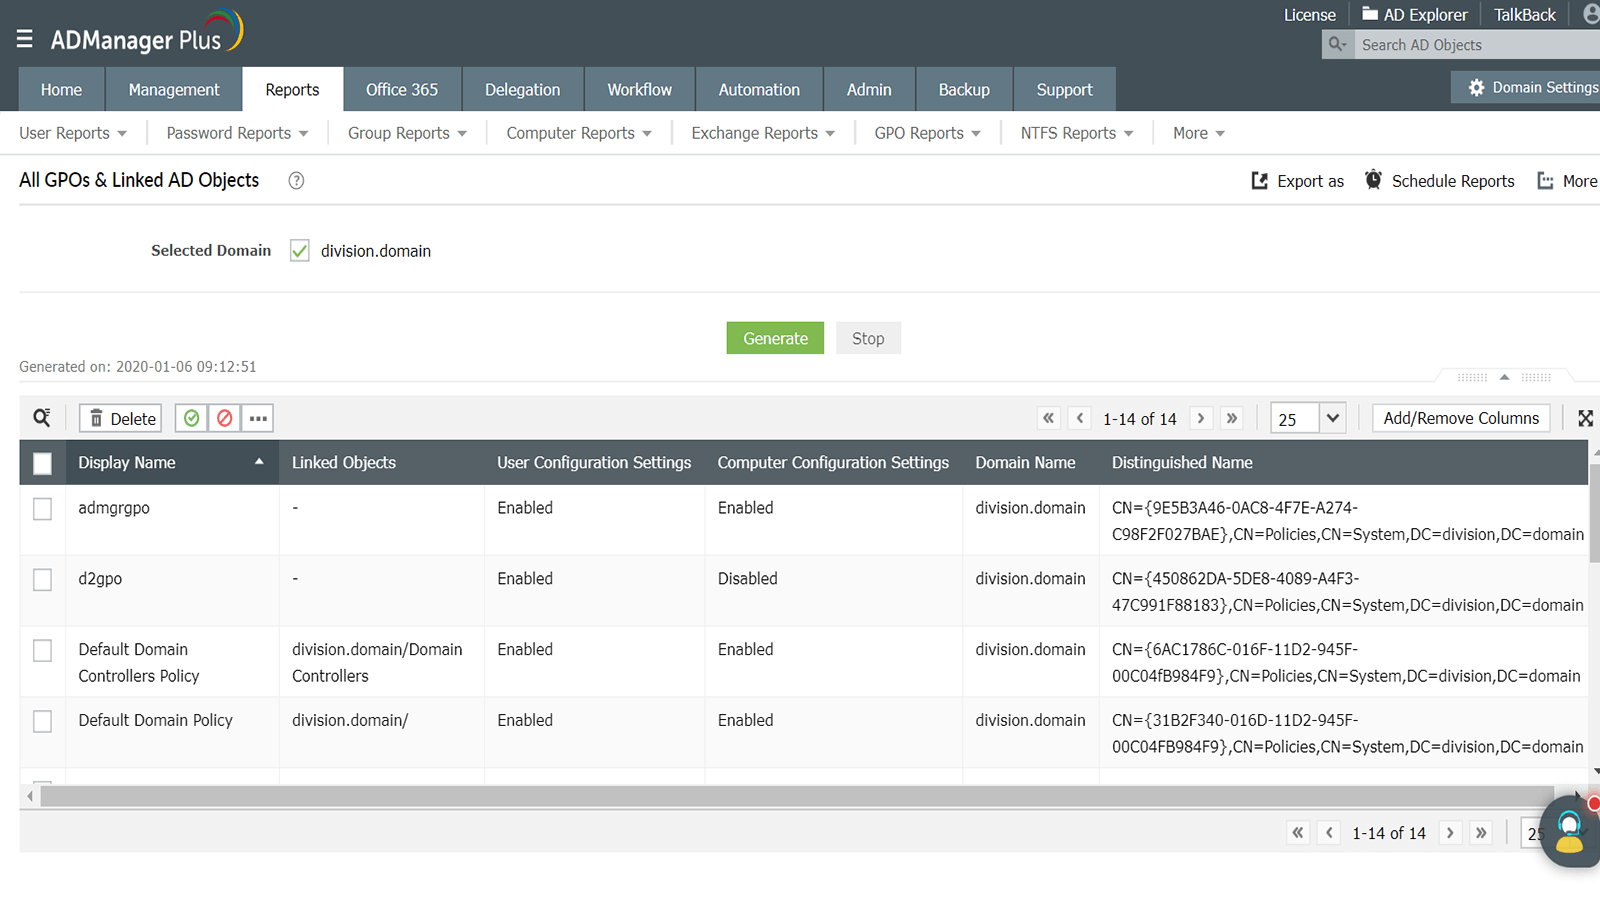The height and width of the screenshot is (900, 1600).
Task: Go to previous page in top pager
Action: coord(1080,418)
